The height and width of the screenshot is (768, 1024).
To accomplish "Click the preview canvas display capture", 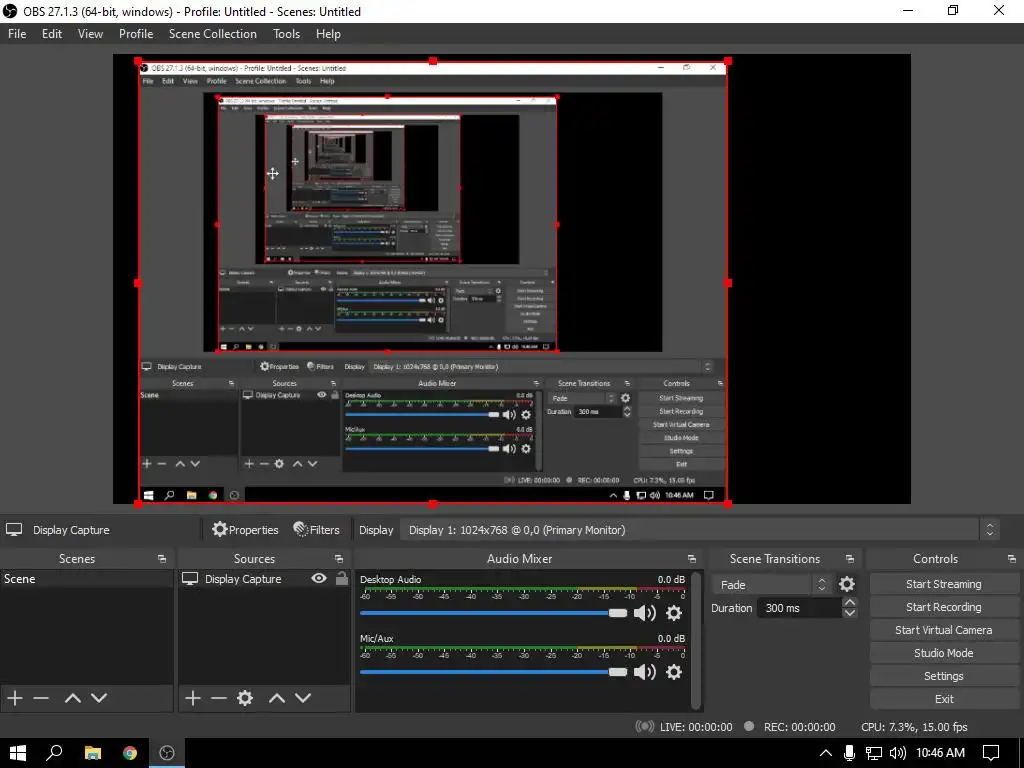I will [x=433, y=282].
